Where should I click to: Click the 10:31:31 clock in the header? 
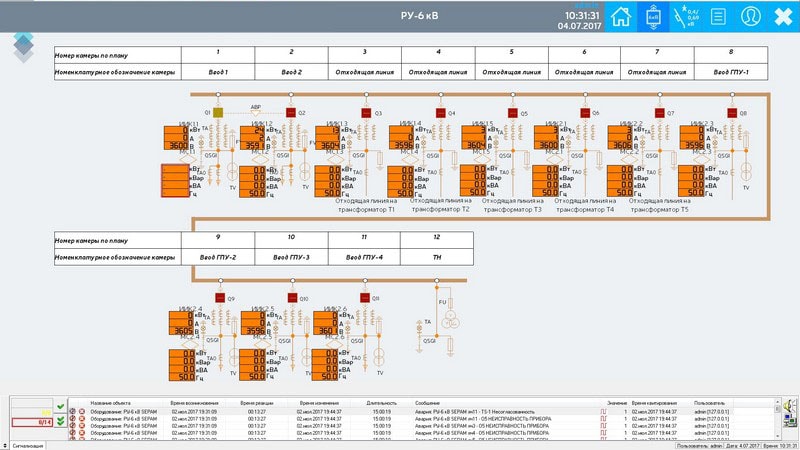[x=582, y=16]
